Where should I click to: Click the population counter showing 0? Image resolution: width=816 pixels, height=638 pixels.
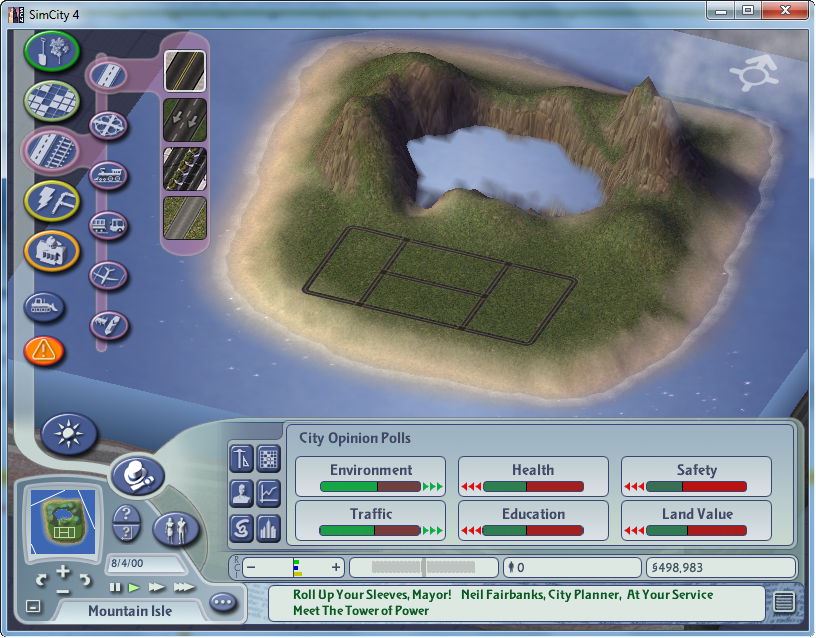(571, 567)
